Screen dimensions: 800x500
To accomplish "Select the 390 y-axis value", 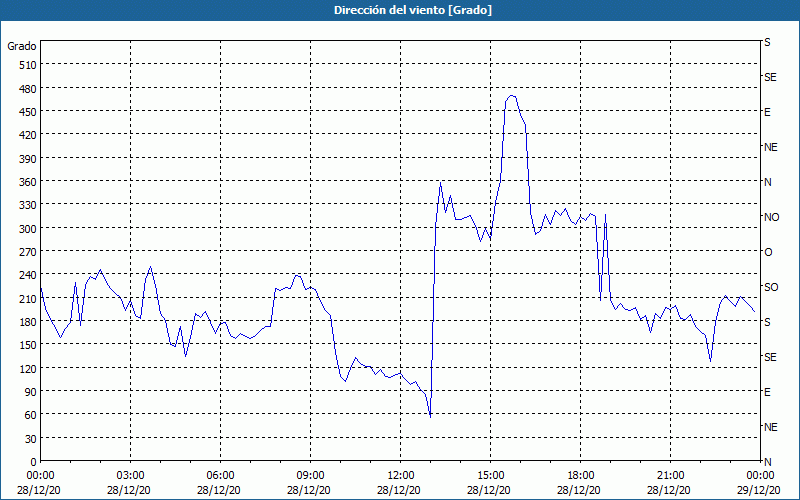I will [28, 159].
